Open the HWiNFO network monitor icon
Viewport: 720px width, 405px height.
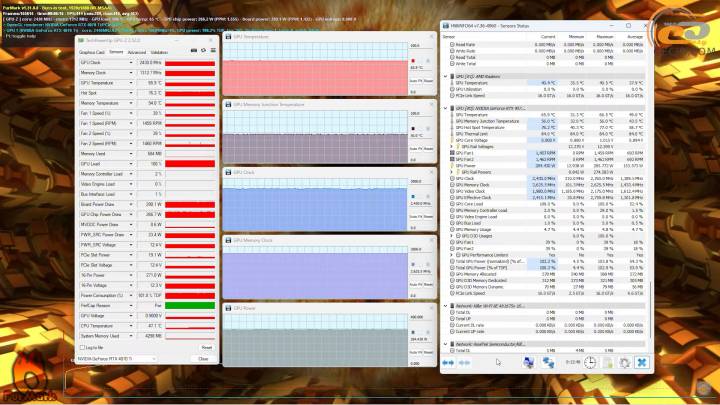(529, 362)
